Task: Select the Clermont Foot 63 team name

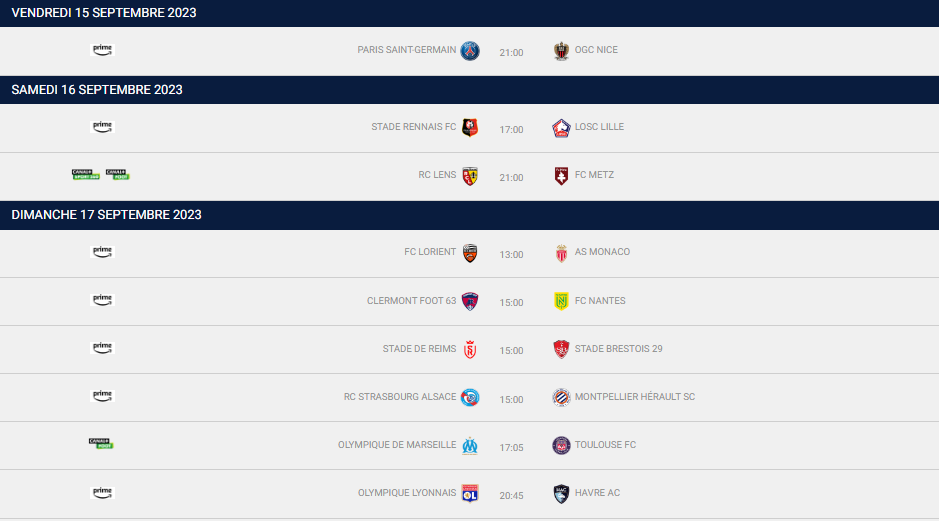Action: point(411,301)
